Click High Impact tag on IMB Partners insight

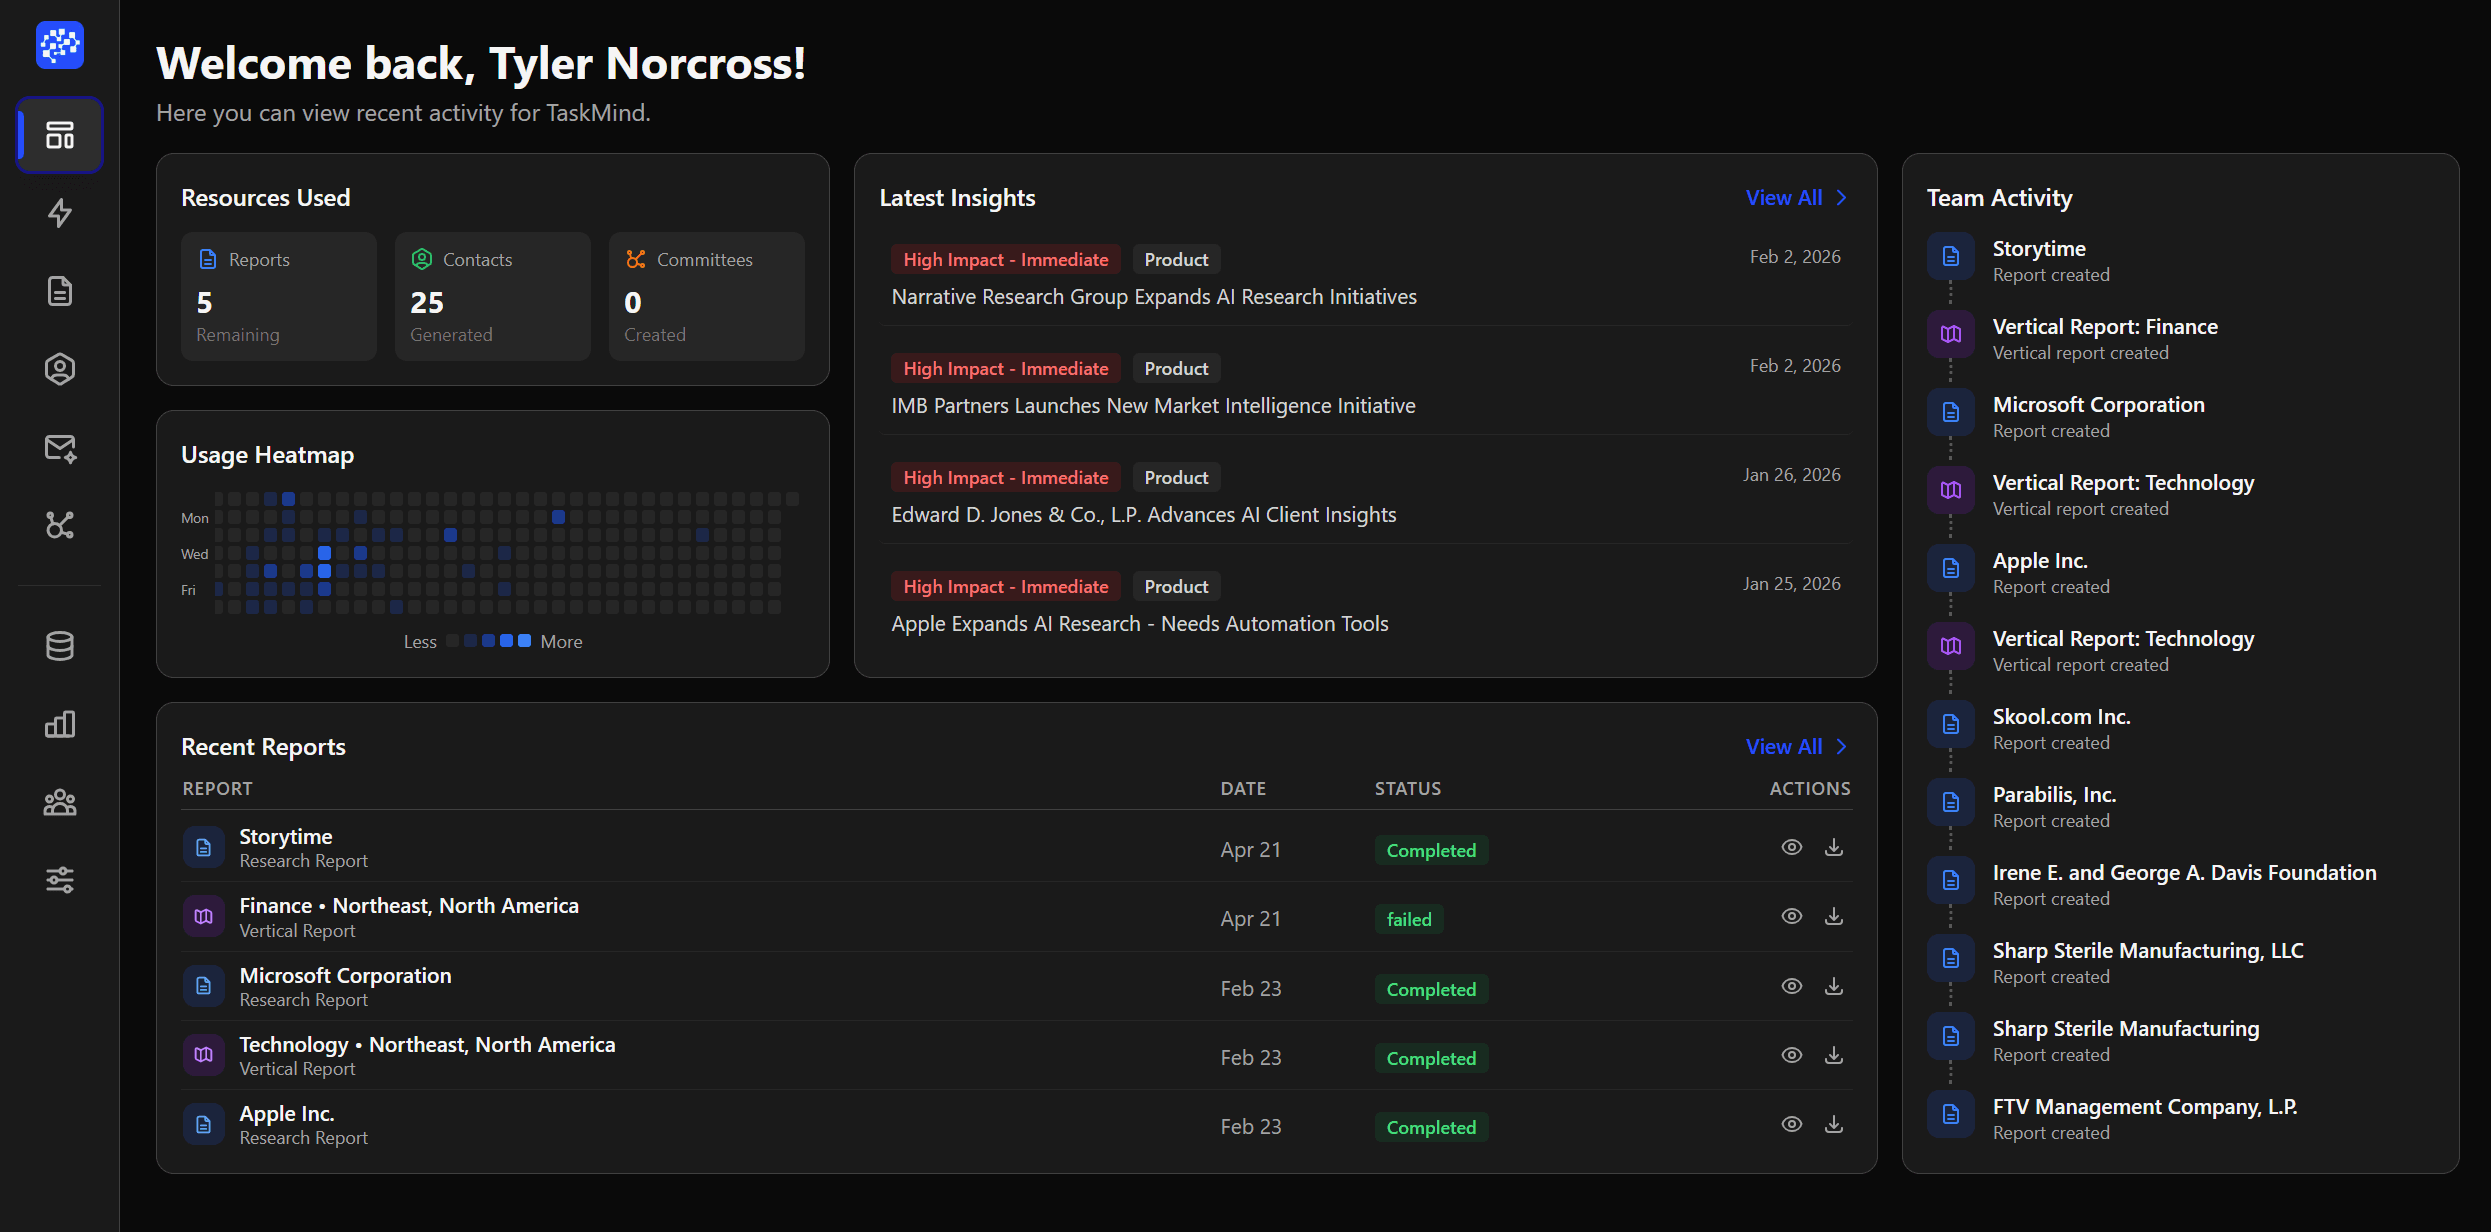click(1006, 369)
